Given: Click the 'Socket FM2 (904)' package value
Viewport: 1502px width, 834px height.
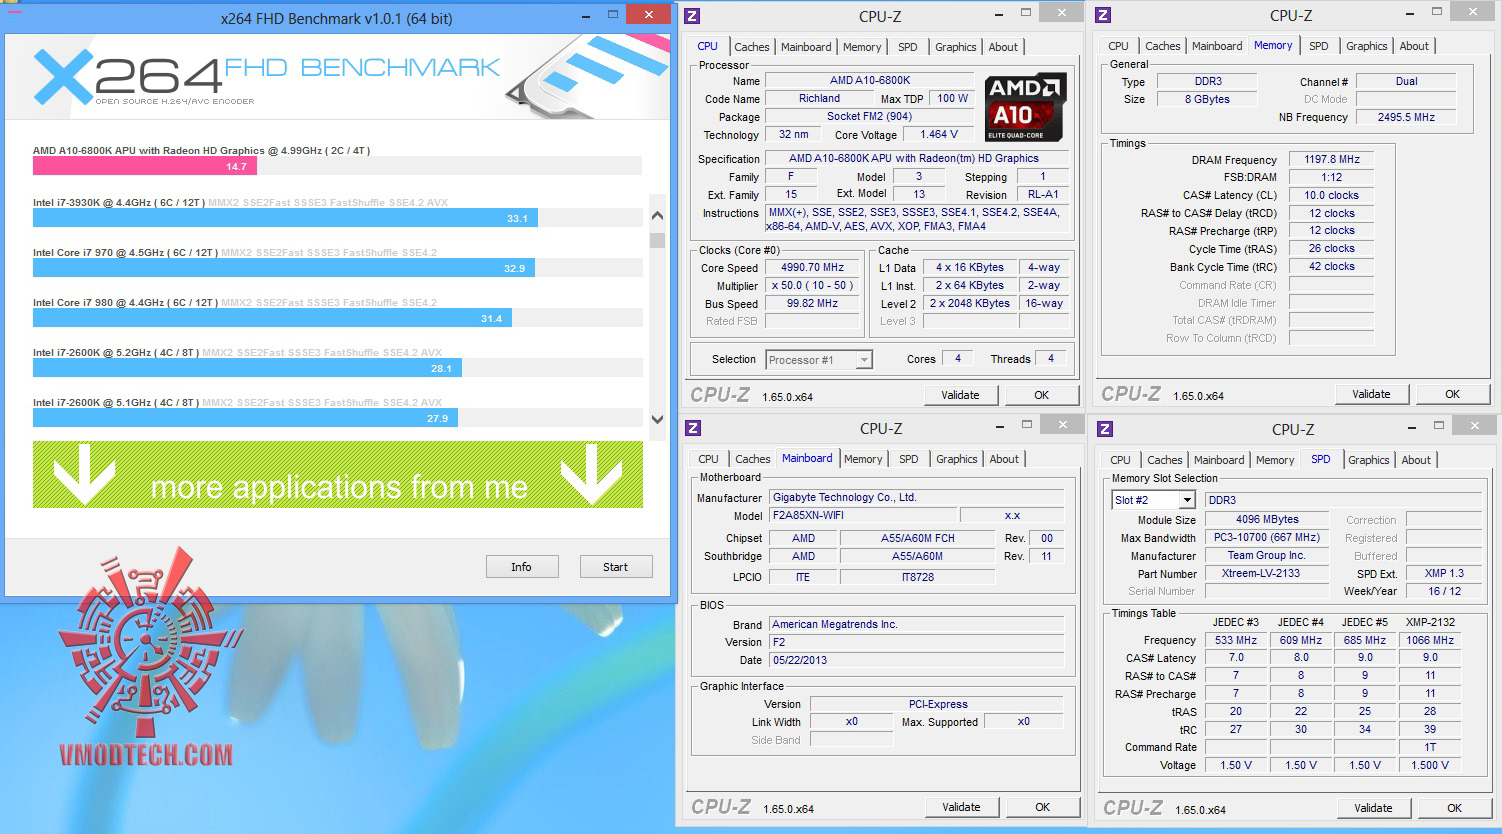Looking at the screenshot, I should [869, 116].
